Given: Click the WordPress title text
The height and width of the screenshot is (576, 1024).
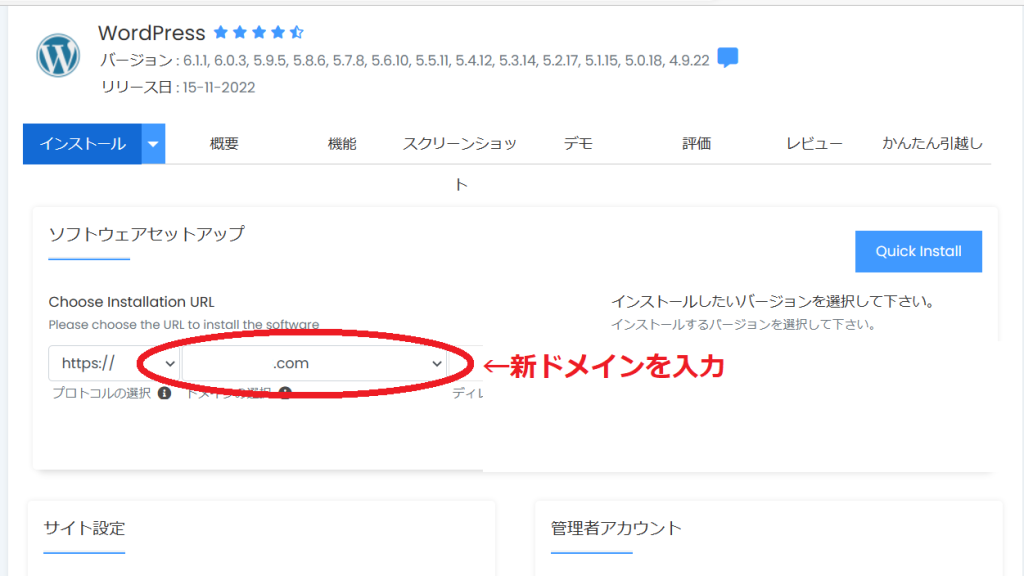Looking at the screenshot, I should [151, 33].
